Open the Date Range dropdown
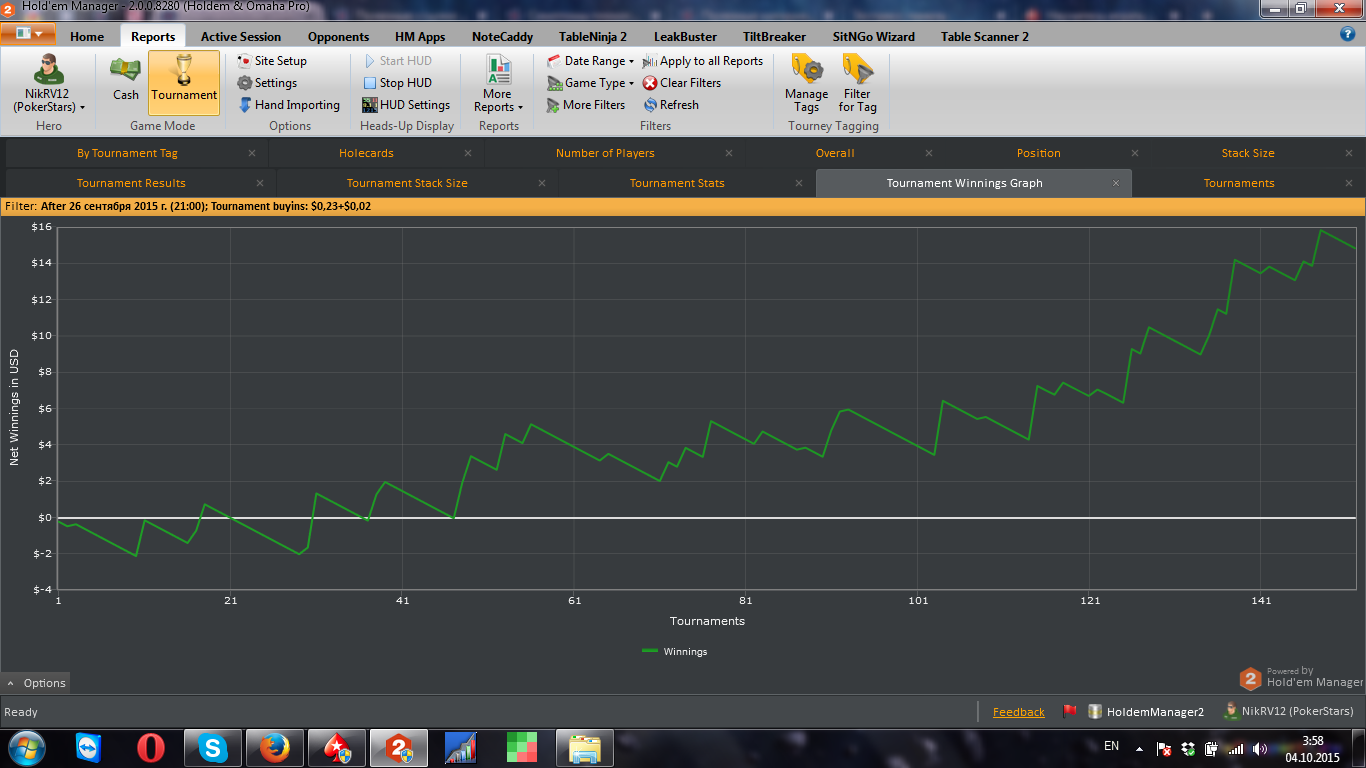 tap(591, 61)
